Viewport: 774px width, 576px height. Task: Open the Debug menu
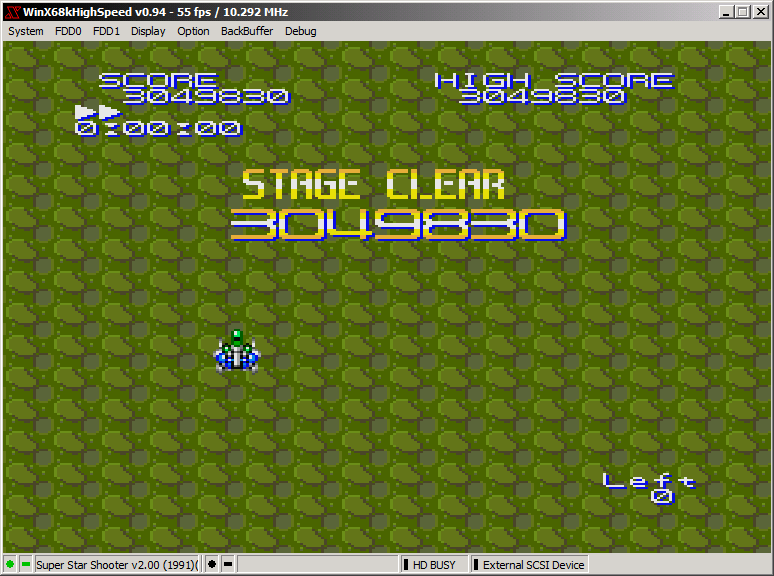(x=301, y=31)
